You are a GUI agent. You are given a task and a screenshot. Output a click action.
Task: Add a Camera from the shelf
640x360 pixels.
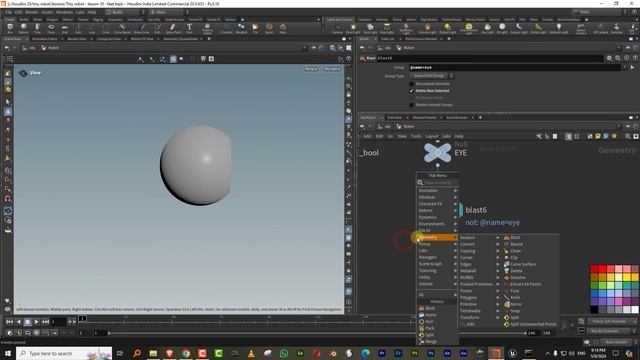click(x=337, y=28)
